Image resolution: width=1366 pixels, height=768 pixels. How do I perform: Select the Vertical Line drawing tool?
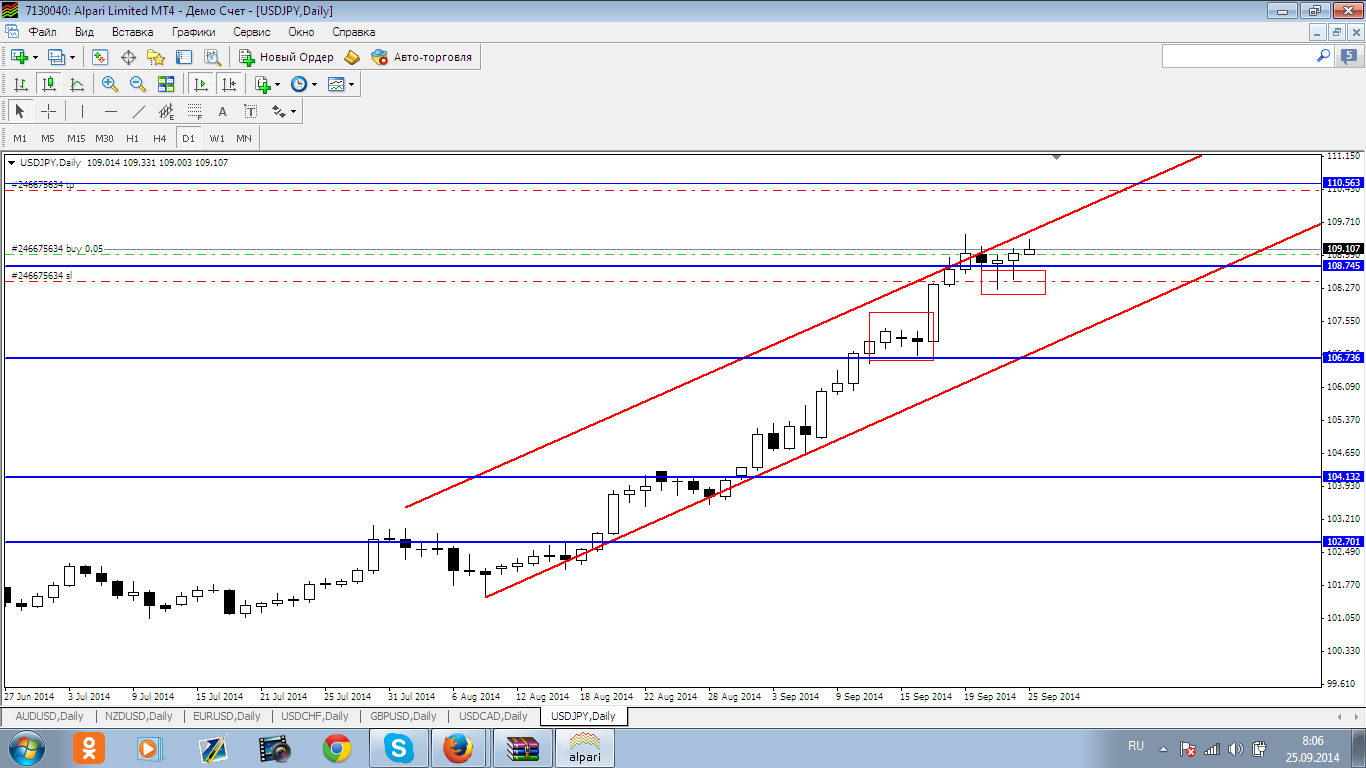pos(82,111)
